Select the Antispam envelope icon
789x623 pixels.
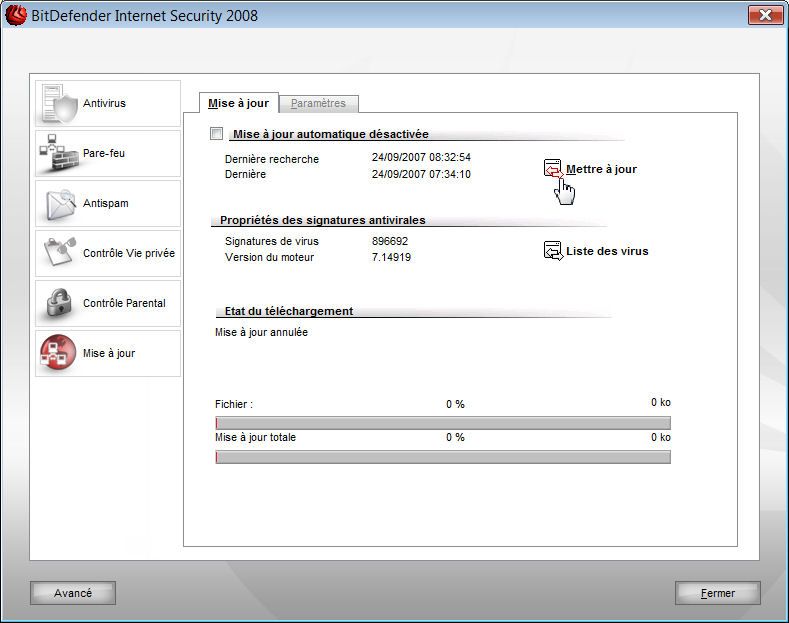click(x=57, y=203)
